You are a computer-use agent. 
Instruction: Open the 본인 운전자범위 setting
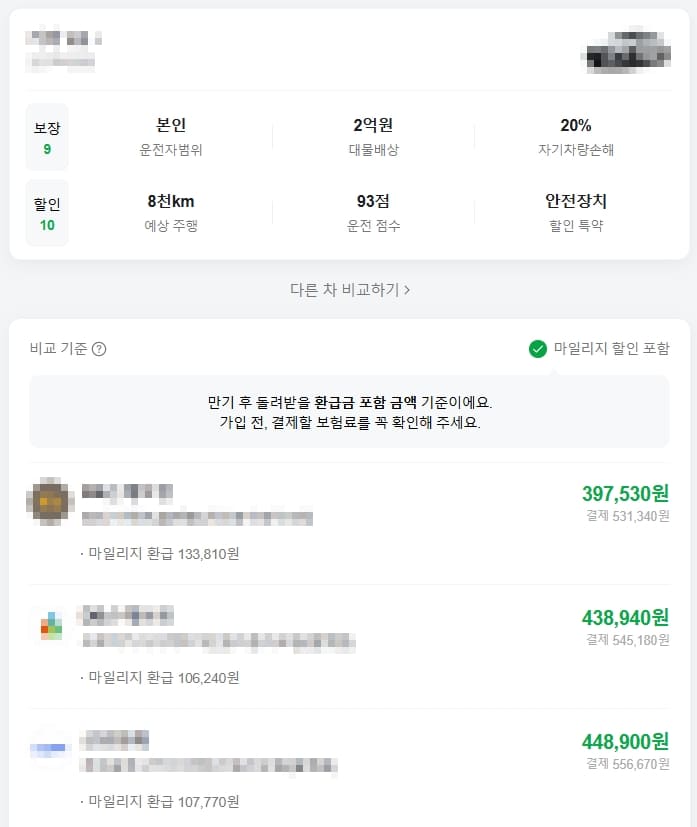[x=172, y=134]
